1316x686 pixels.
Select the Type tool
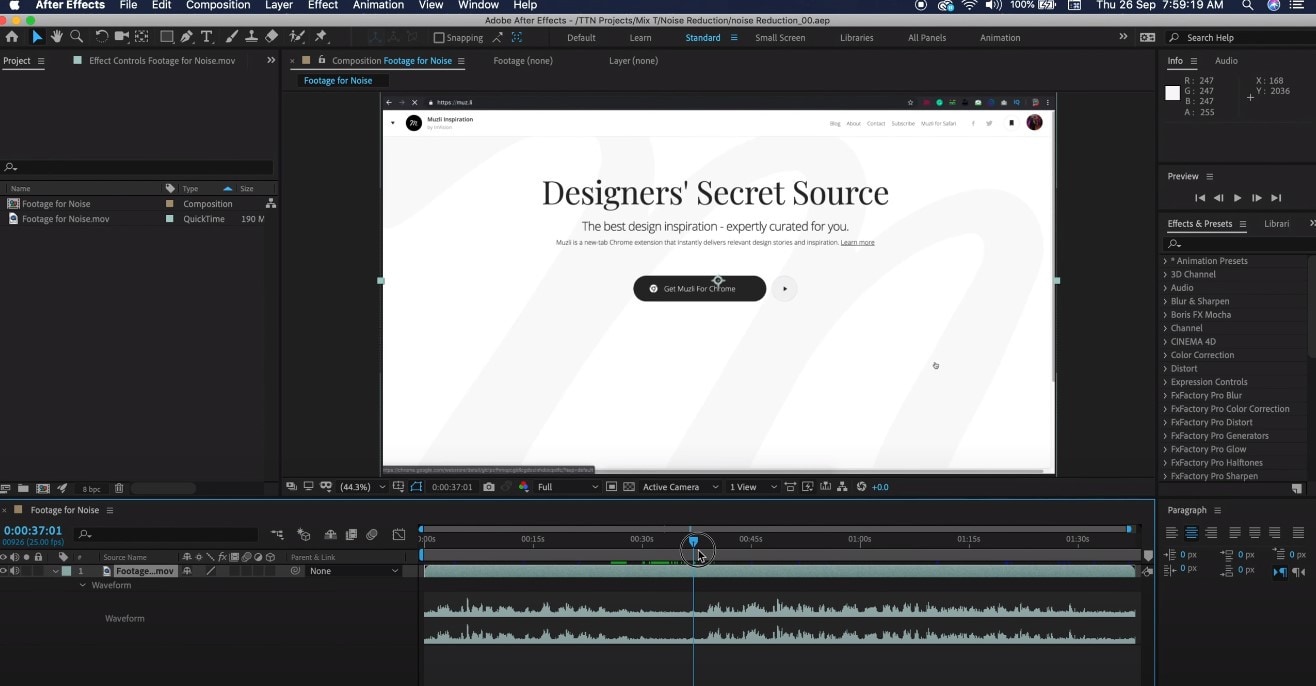tap(207, 37)
